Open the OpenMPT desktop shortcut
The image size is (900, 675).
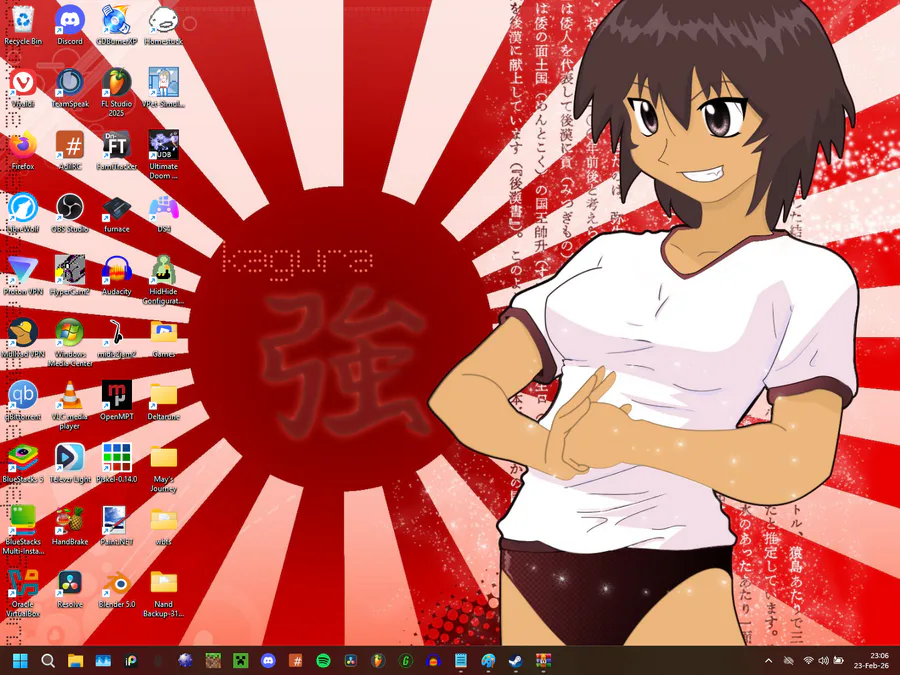coord(117,401)
